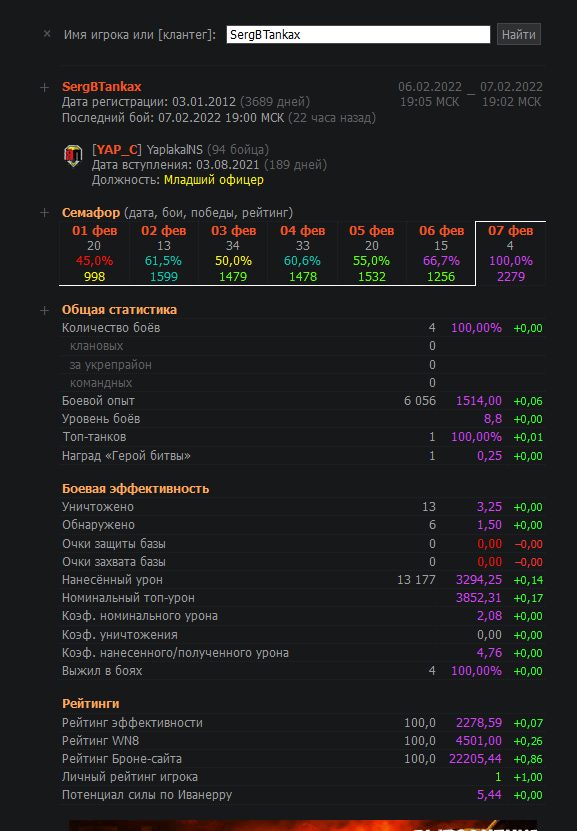Click the Рейтинг эффективности value 2278,59
Viewport: 577px width, 831px height.
pyautogui.click(x=478, y=723)
